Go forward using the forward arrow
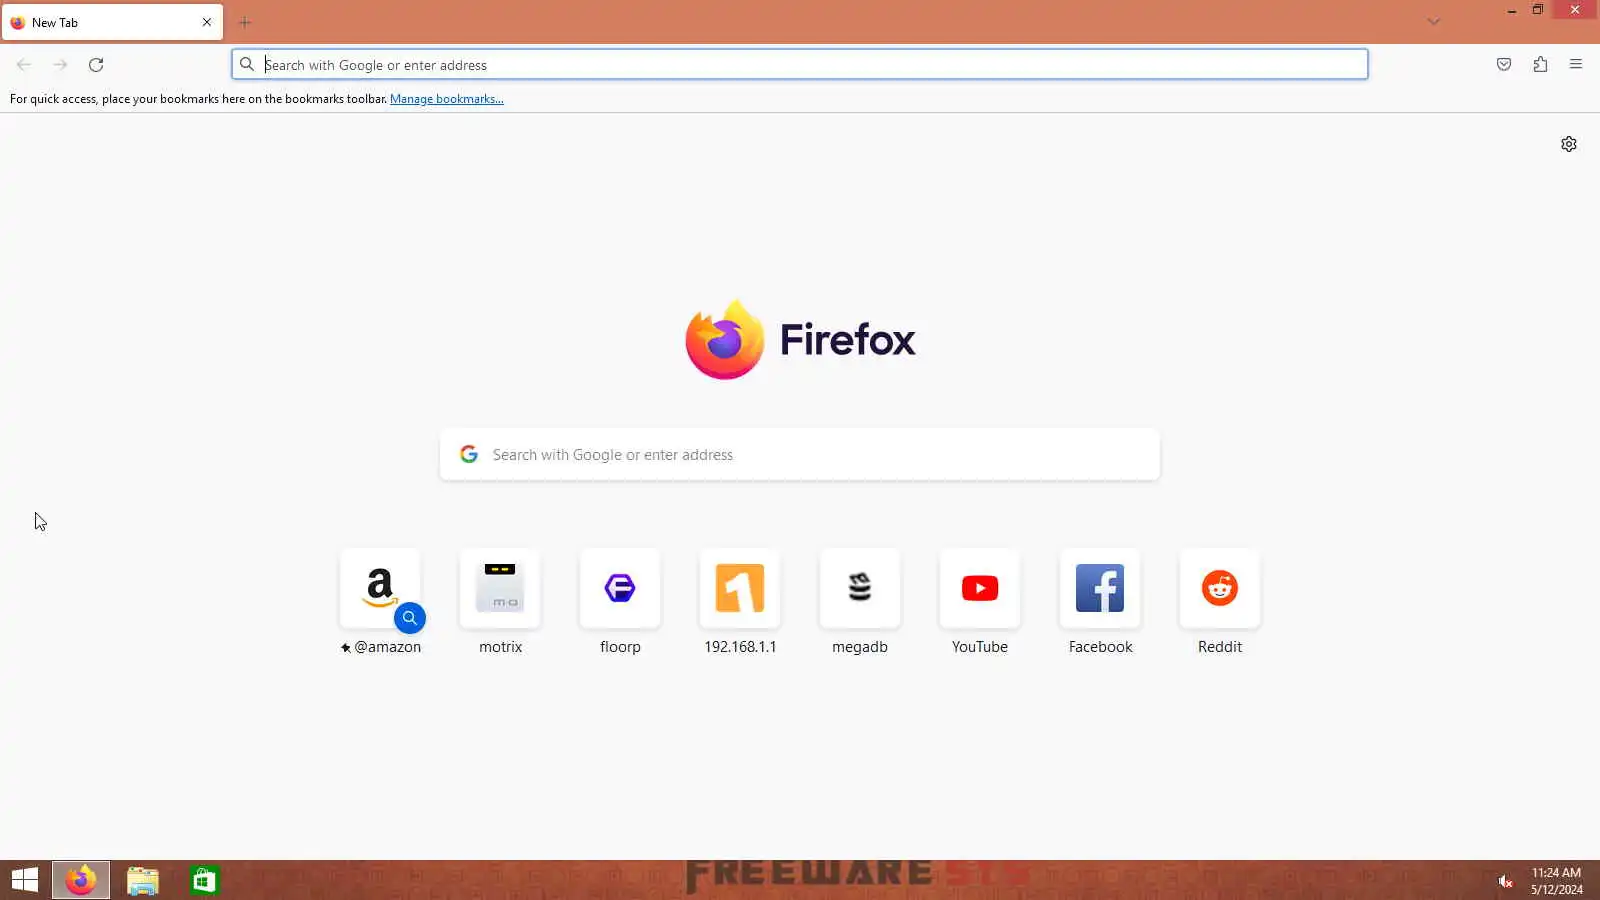Screen dimensions: 1600x900 pos(60,65)
